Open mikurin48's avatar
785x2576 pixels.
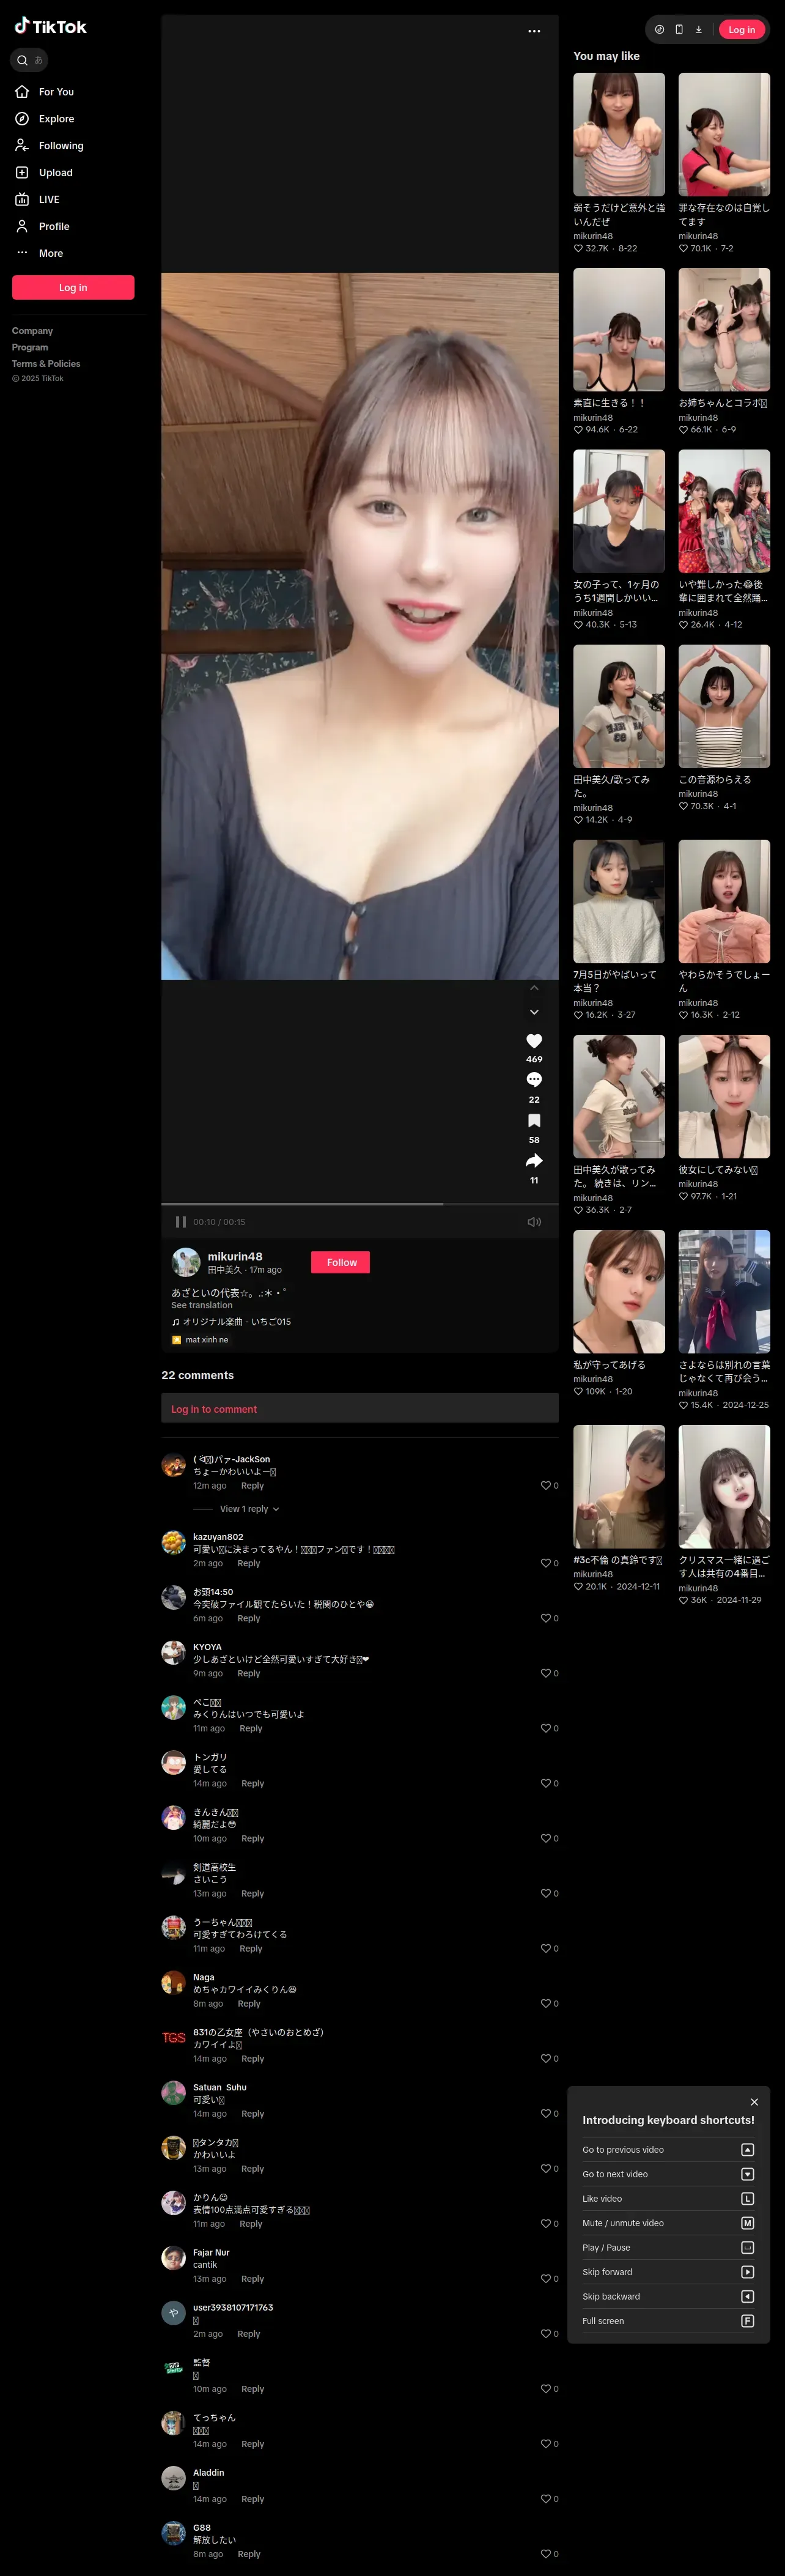[186, 1263]
